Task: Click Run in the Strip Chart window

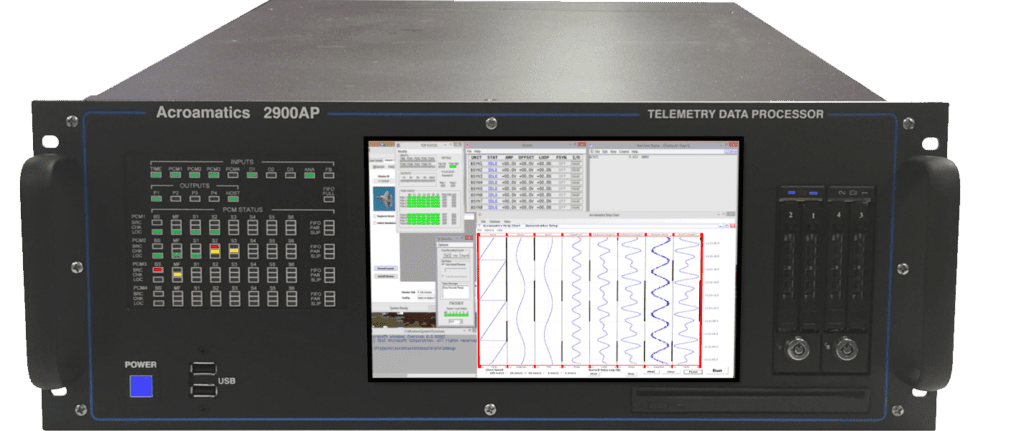Action: [716, 371]
